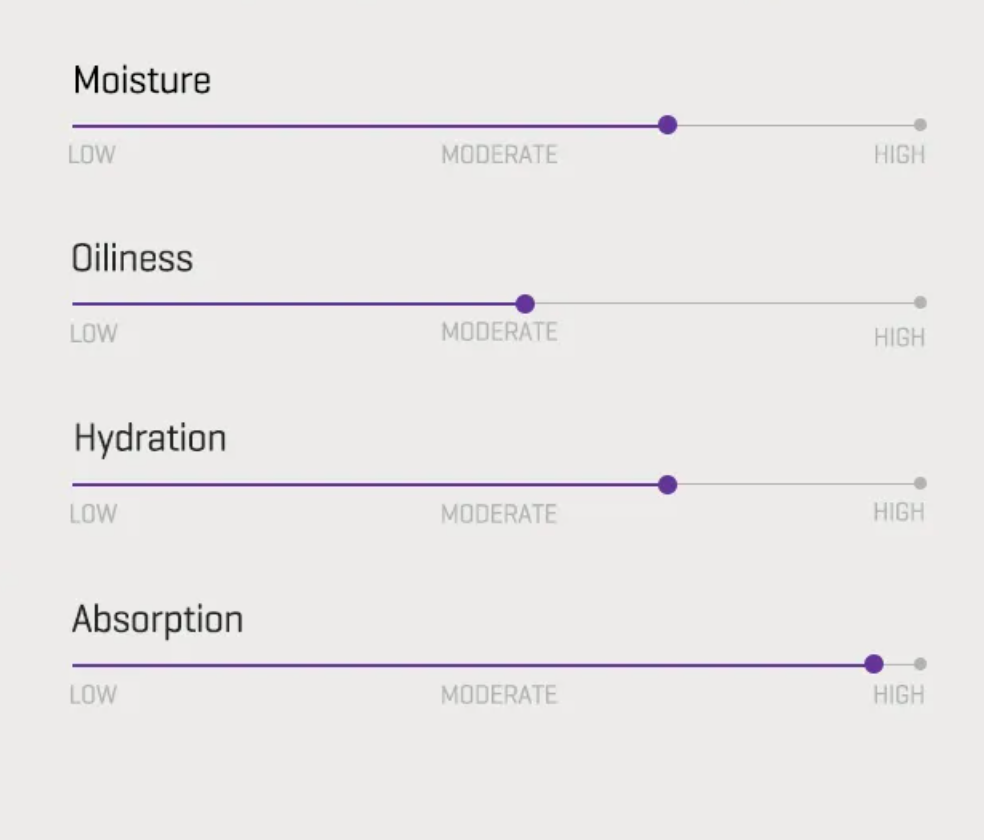This screenshot has width=984, height=840.
Task: Click MODERATE label under the Hydration slider
Action: coord(499,514)
